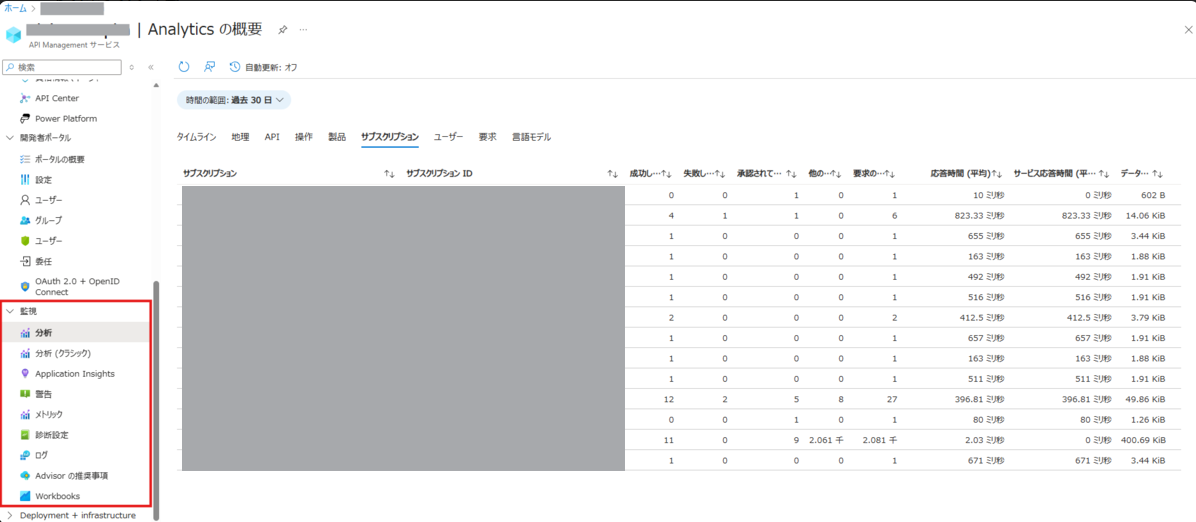Click the 2.061 千 cell

824,440
